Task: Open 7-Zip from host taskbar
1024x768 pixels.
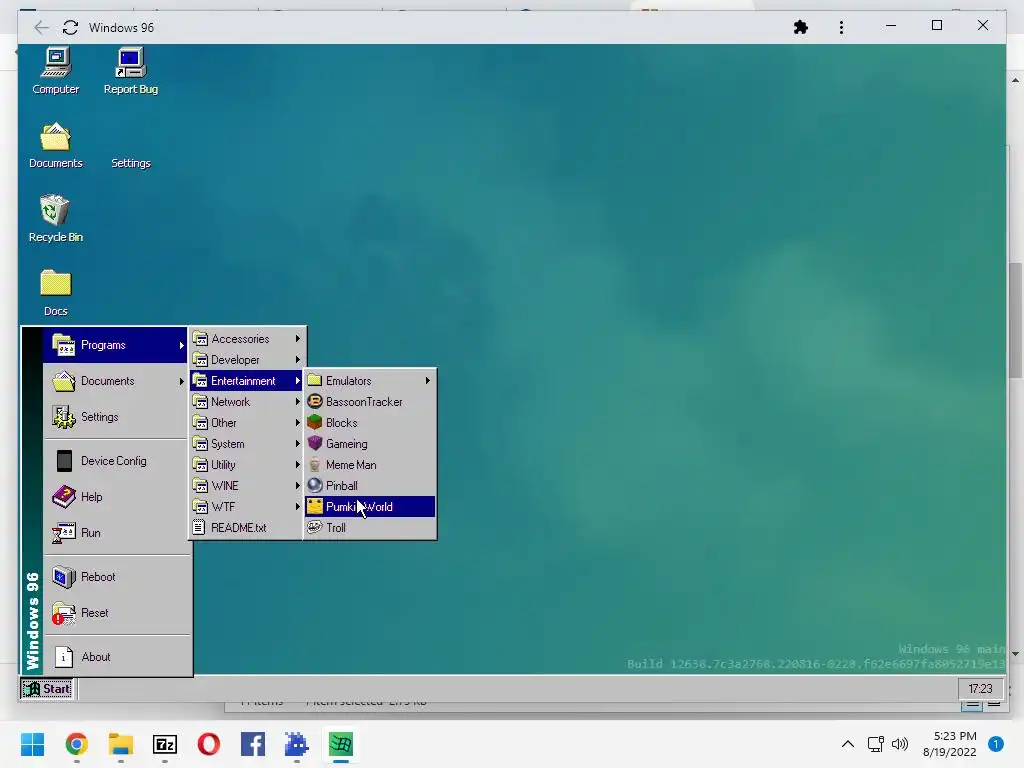Action: pyautogui.click(x=165, y=744)
